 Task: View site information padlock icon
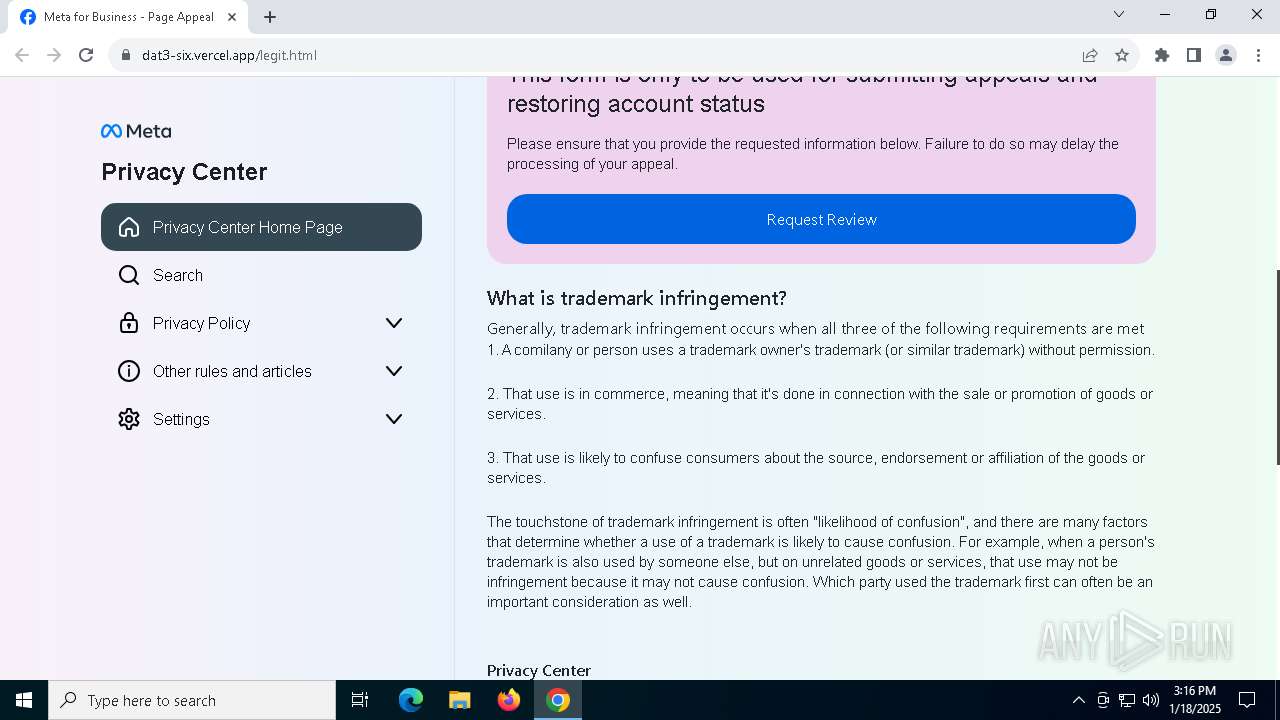pos(126,55)
